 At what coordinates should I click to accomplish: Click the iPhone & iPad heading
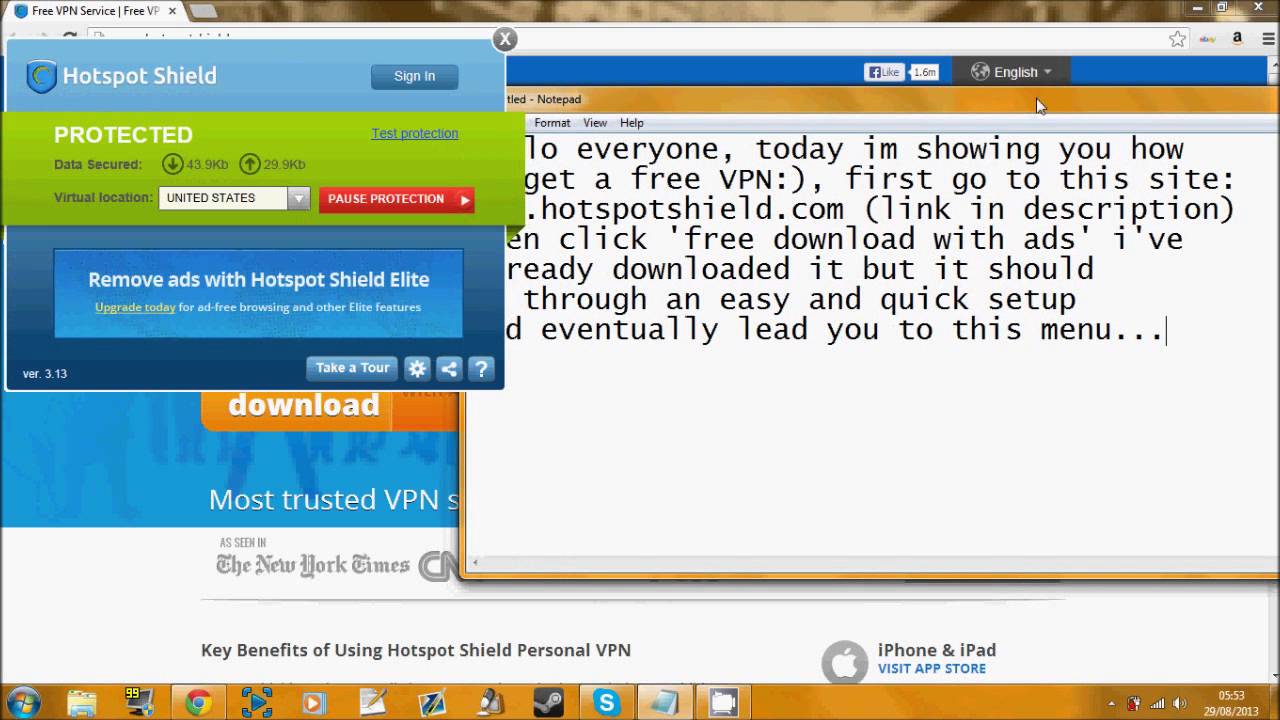click(x=937, y=650)
